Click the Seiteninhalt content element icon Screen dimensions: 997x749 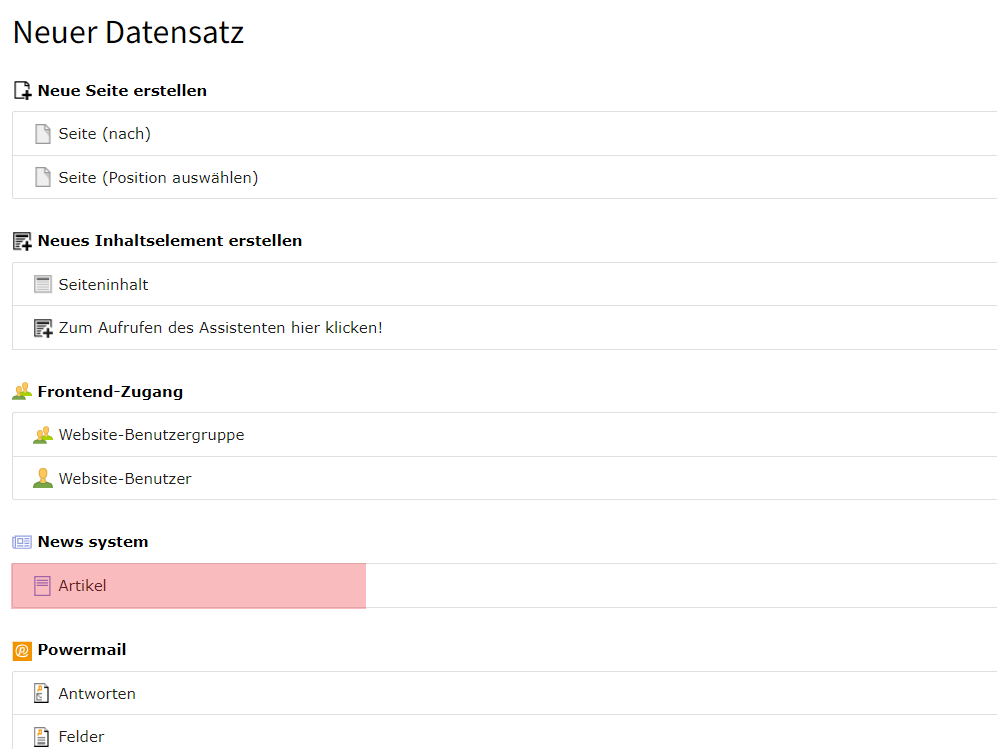(x=42, y=285)
